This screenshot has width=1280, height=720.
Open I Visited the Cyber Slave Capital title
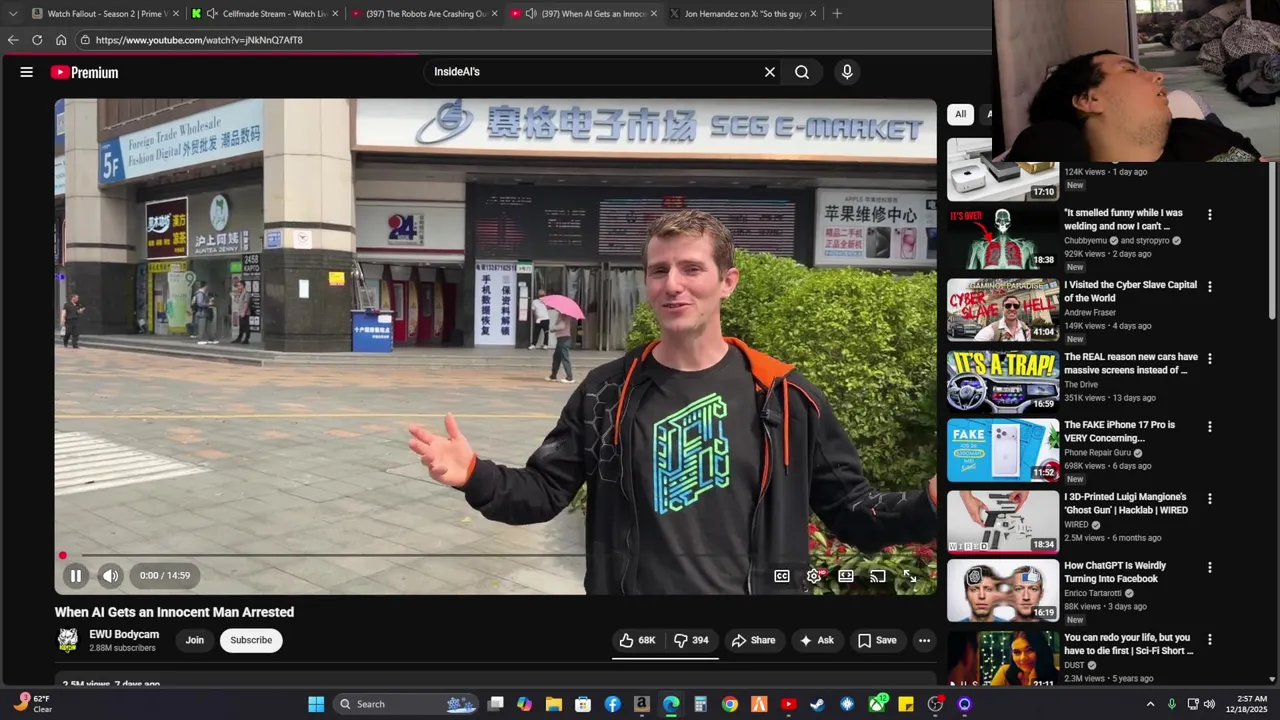(1130, 291)
